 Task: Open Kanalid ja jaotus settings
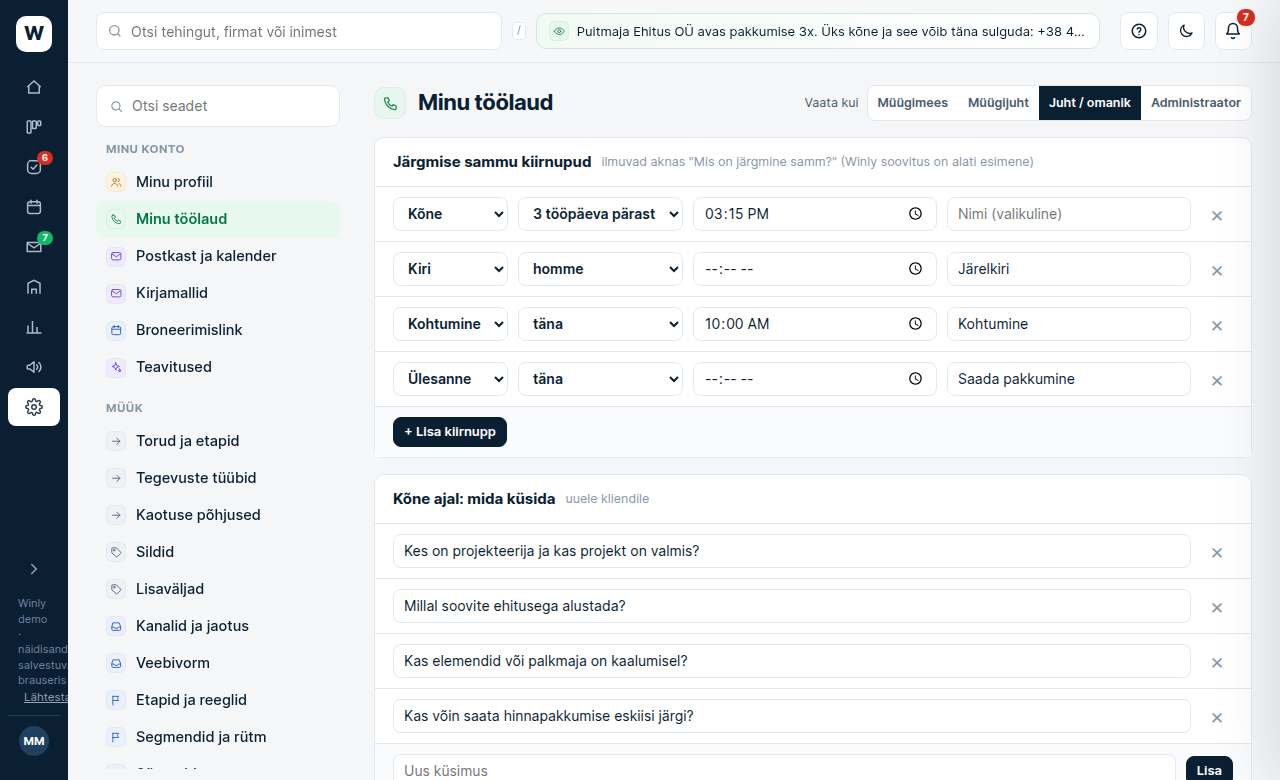pyautogui.click(x=218, y=626)
